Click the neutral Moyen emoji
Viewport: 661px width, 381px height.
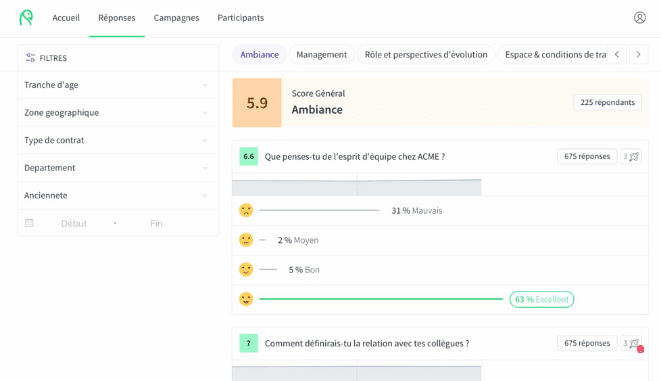[246, 240]
